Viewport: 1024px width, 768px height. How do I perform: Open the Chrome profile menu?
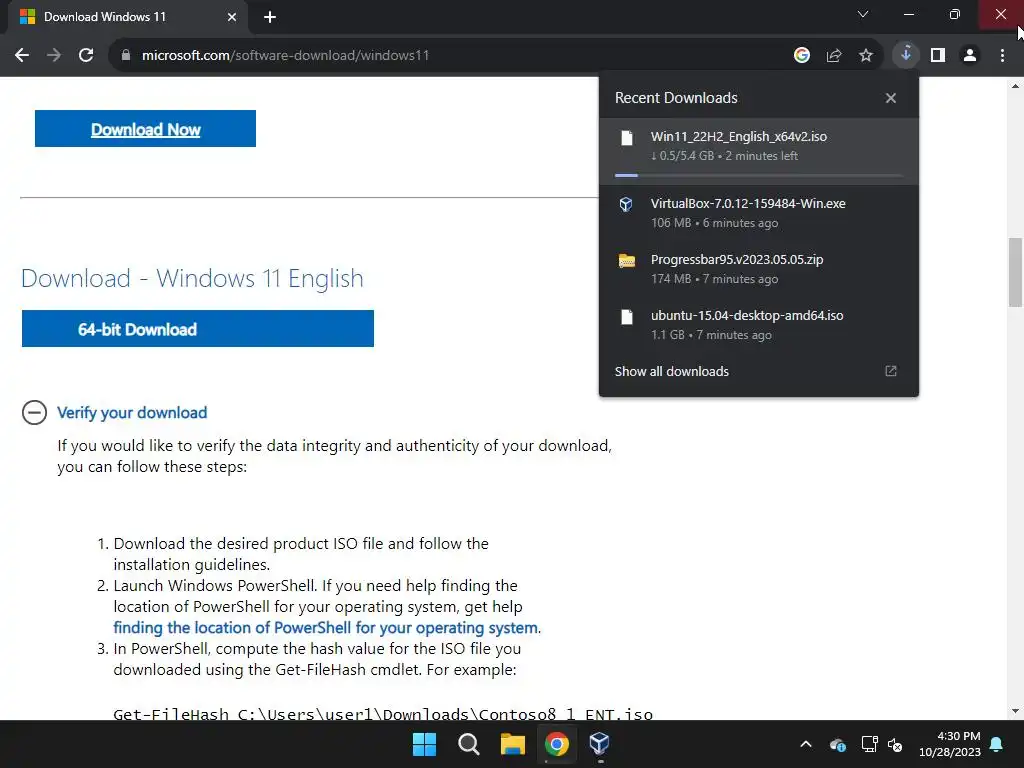970,56
